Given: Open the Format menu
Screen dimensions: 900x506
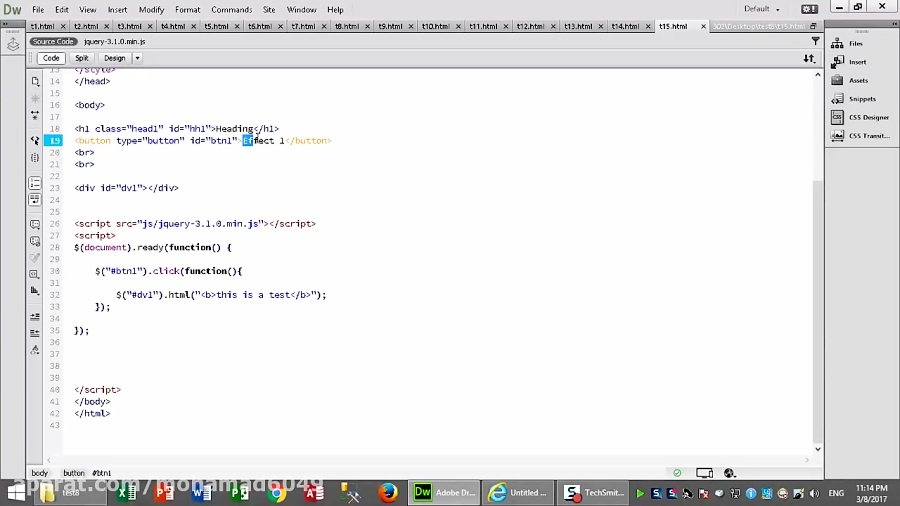Looking at the screenshot, I should (x=188, y=10).
